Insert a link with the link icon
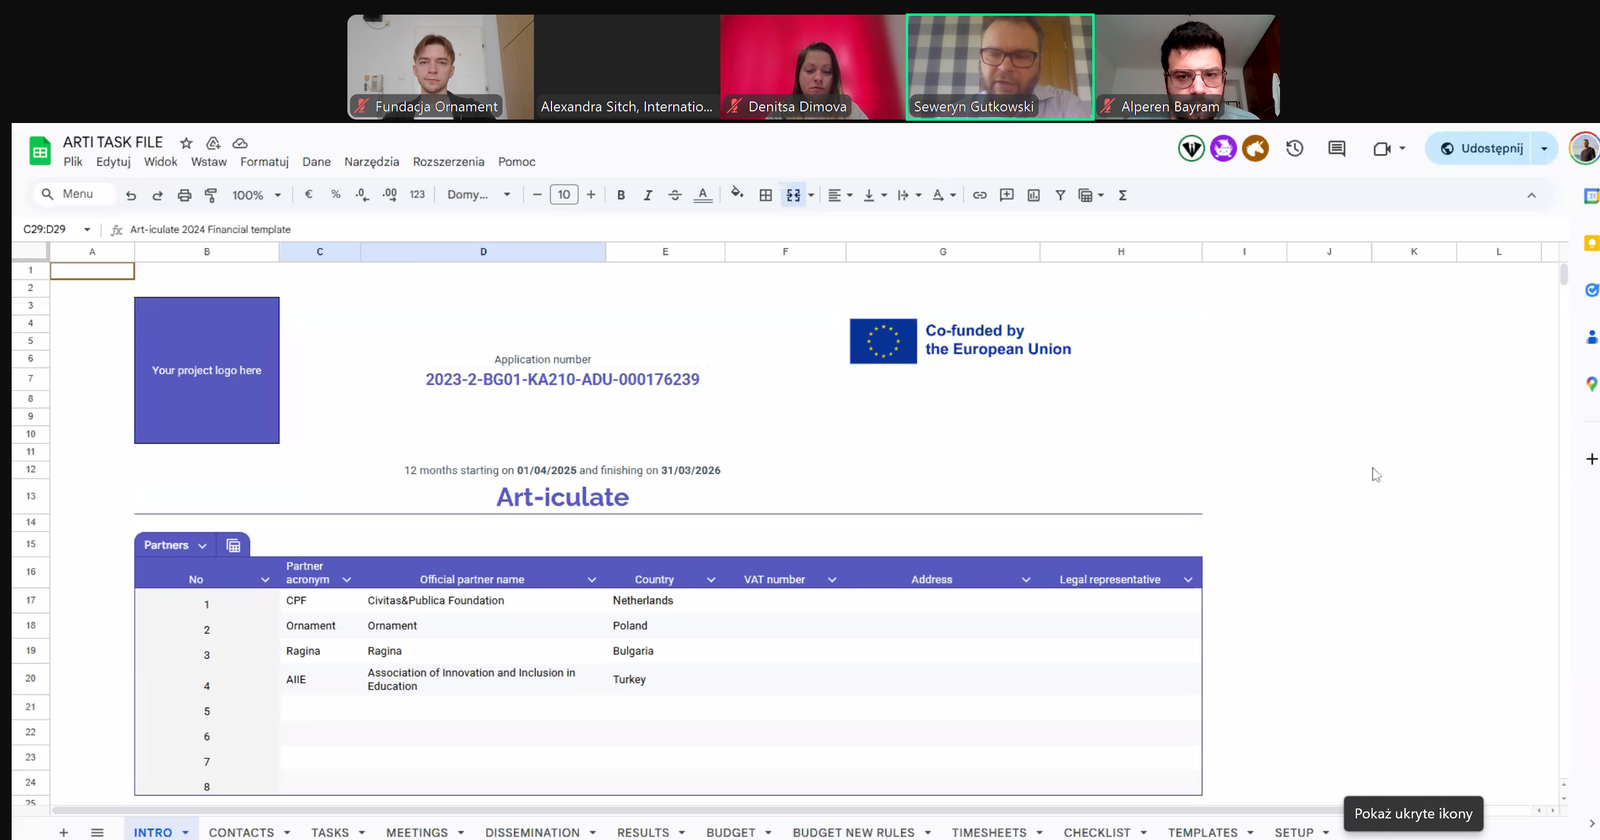The image size is (1600, 840). (x=980, y=195)
